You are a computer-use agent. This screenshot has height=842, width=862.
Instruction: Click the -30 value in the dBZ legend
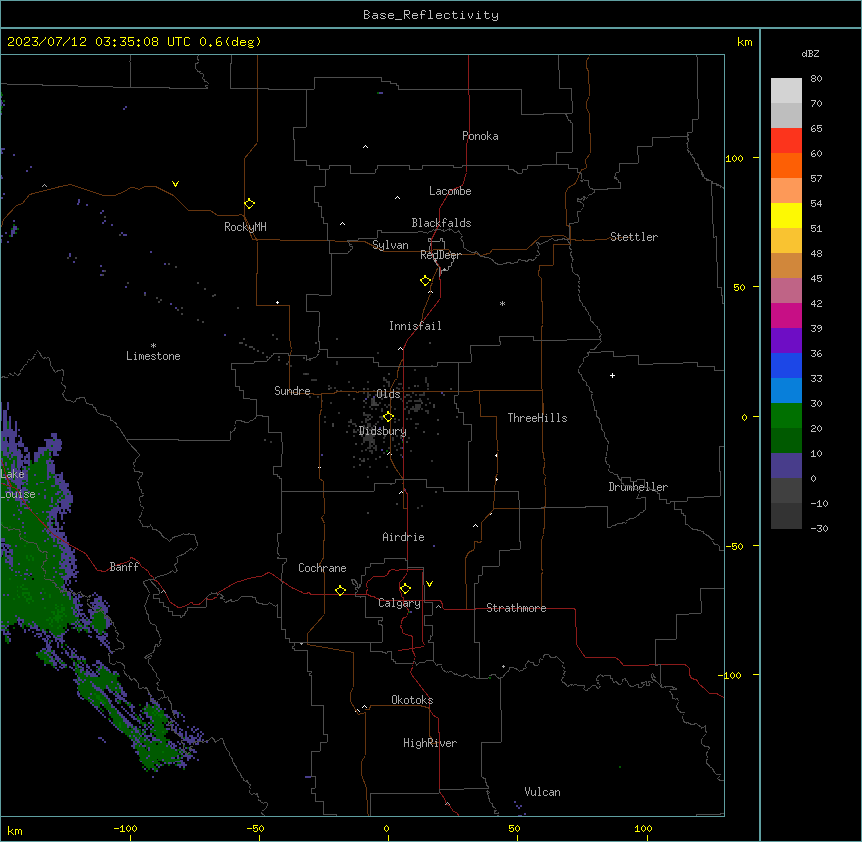pyautogui.click(x=819, y=529)
